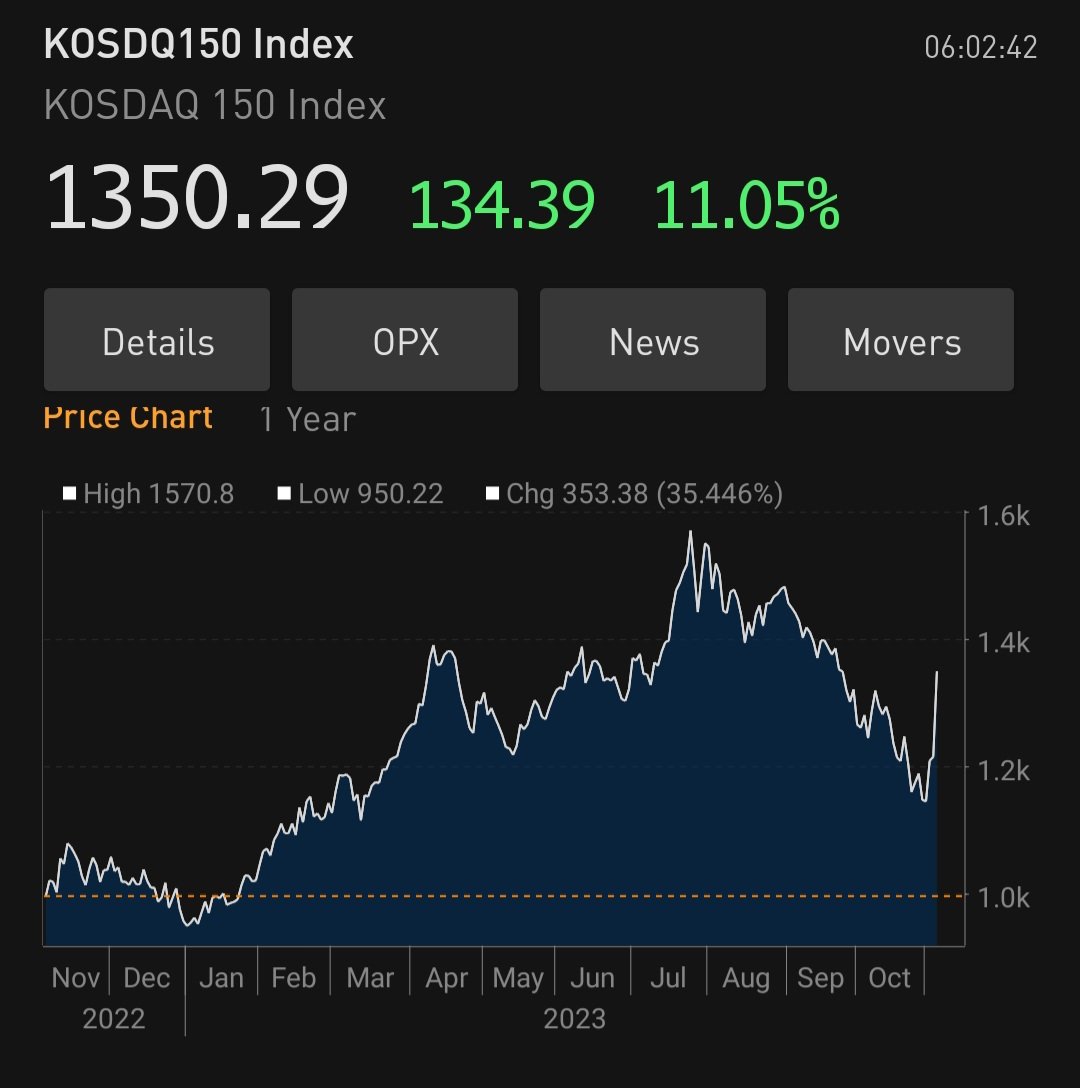Open the Details button
1080x1088 pixels.
click(157, 340)
